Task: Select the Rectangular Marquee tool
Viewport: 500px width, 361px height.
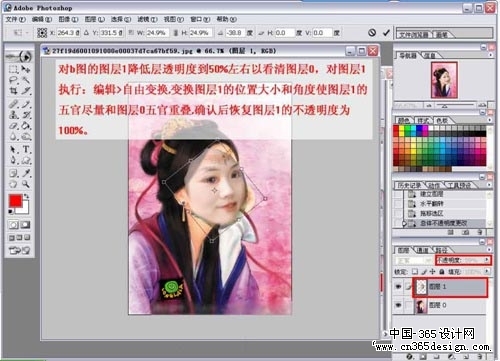Action: 13,69
